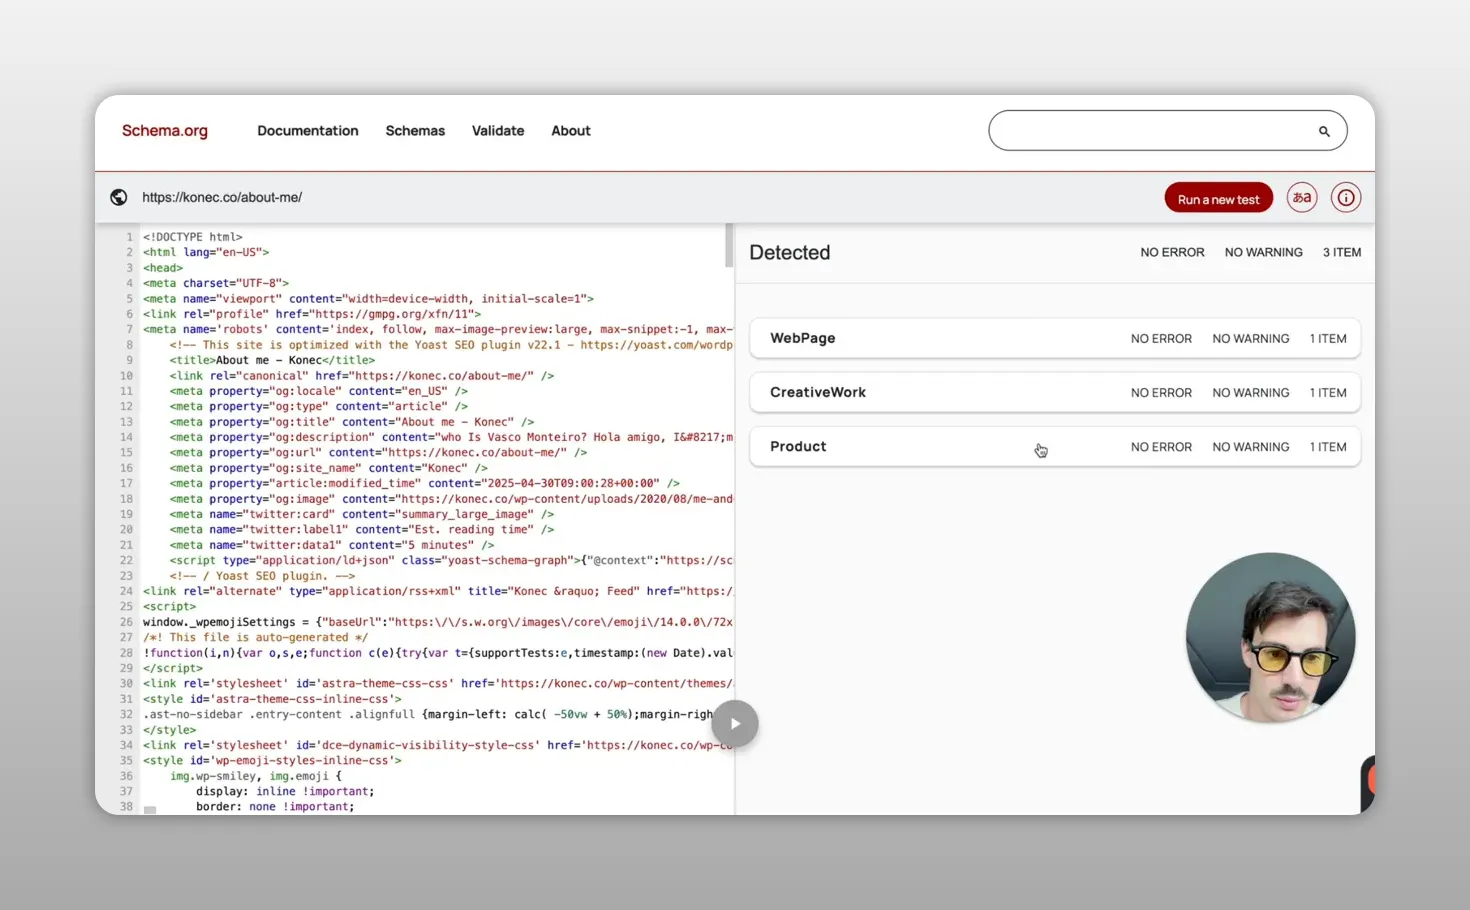The height and width of the screenshot is (910, 1470).
Task: Expand the WebPage result row
Action: 1055,339
